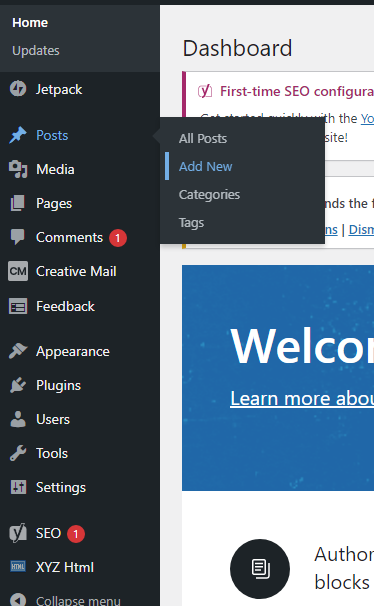Click the Yoast logo in SEO notice
This screenshot has height=606, width=374.
[x=205, y=91]
